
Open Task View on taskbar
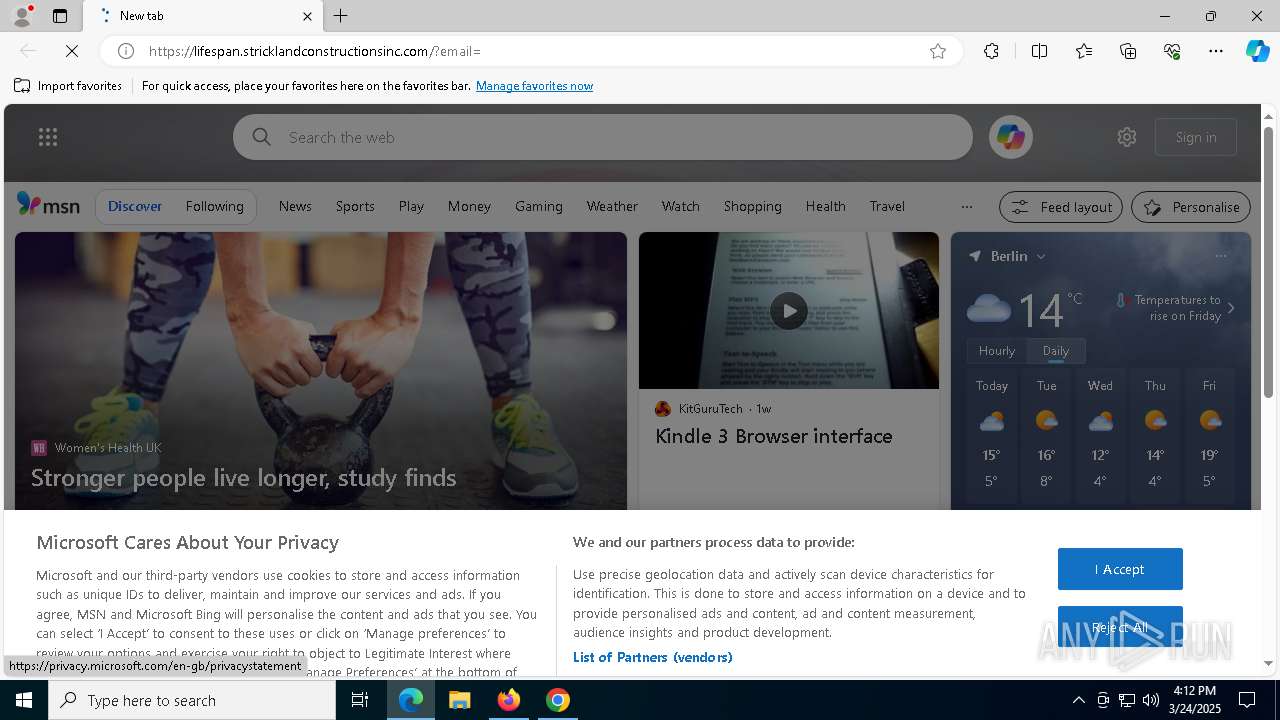tap(361, 700)
